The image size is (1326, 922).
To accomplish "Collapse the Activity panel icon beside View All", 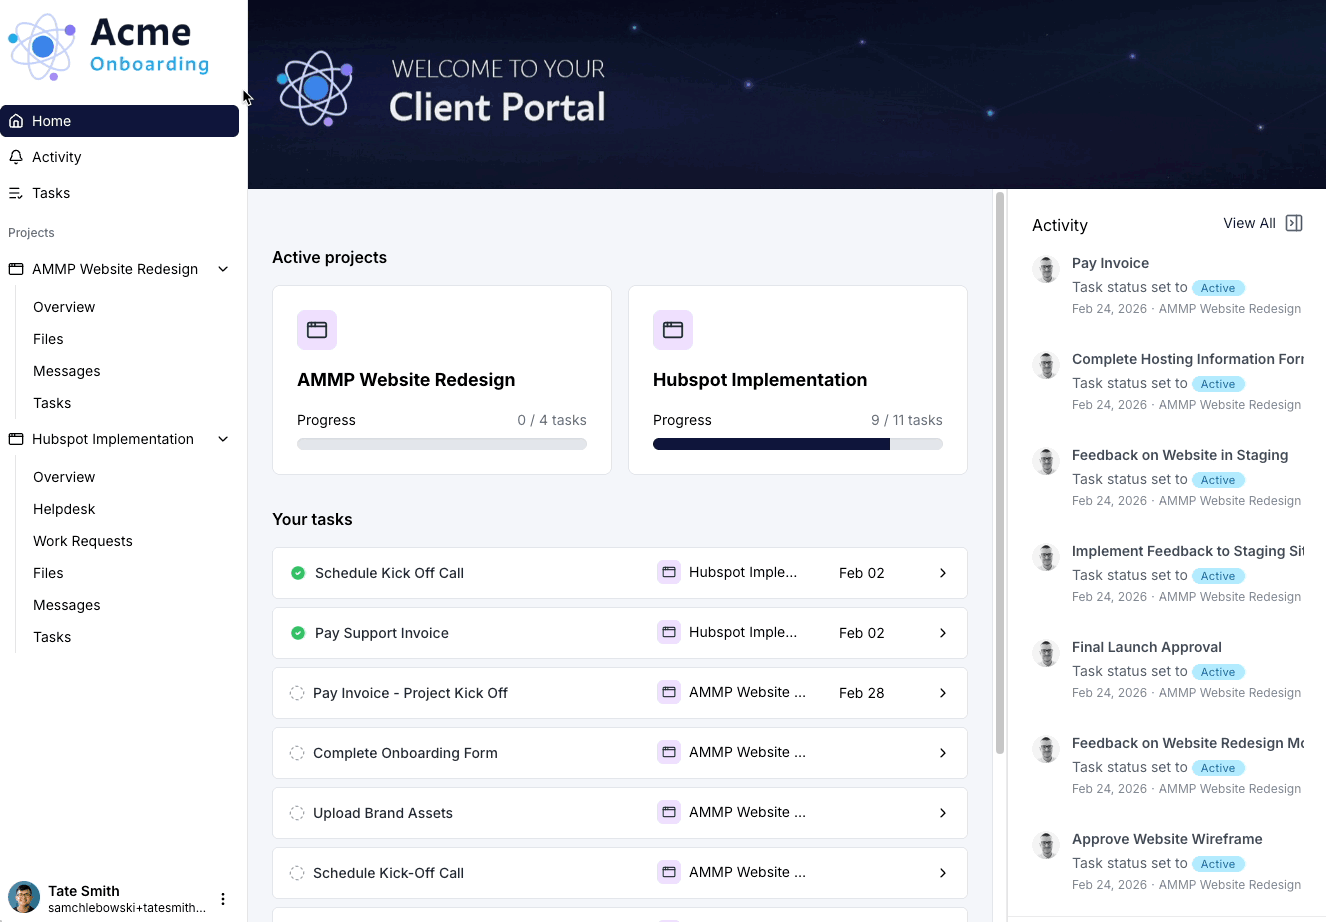I will click(1294, 223).
